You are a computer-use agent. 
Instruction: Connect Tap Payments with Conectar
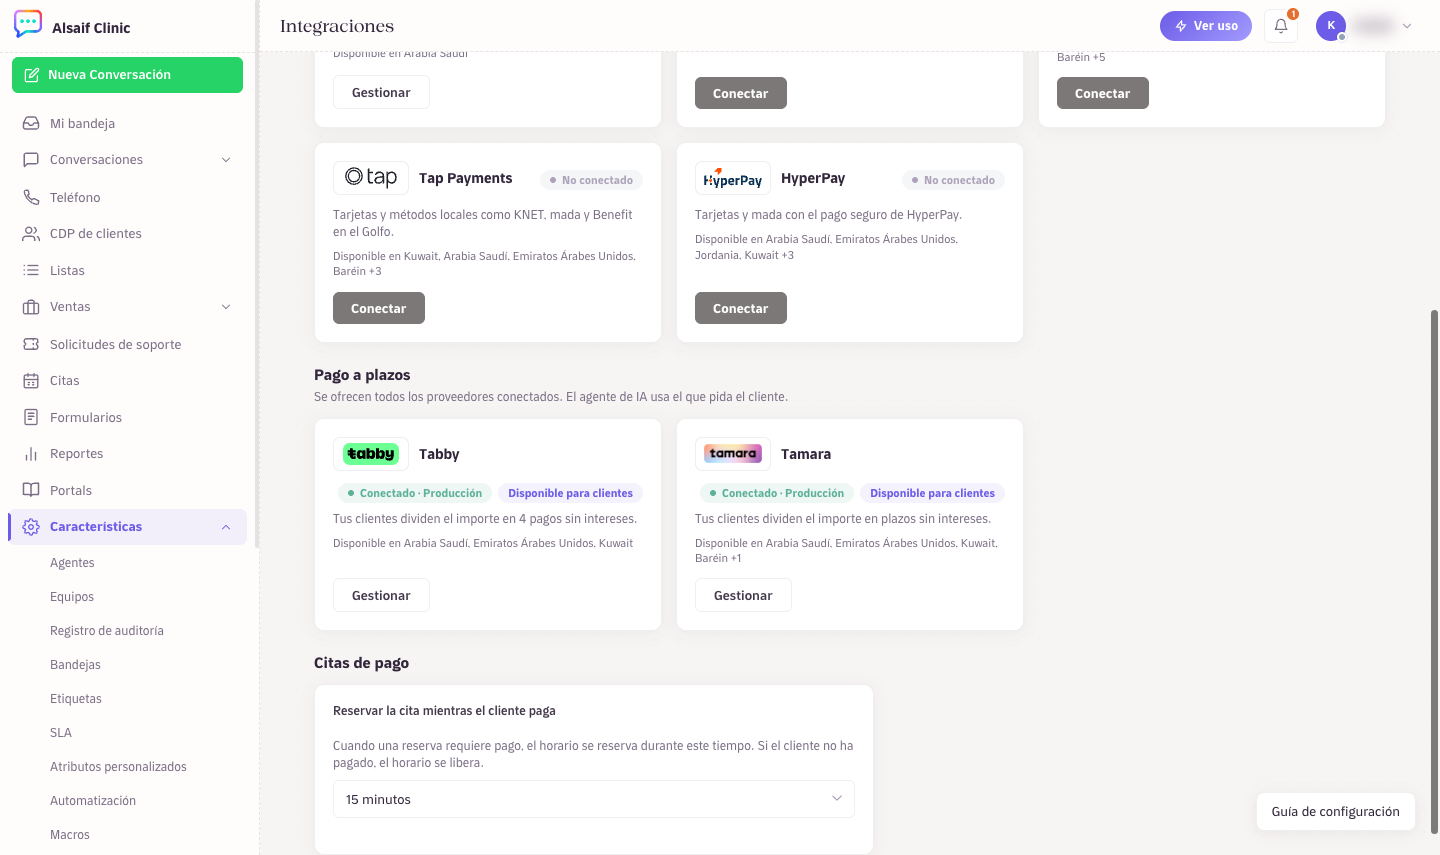point(379,308)
